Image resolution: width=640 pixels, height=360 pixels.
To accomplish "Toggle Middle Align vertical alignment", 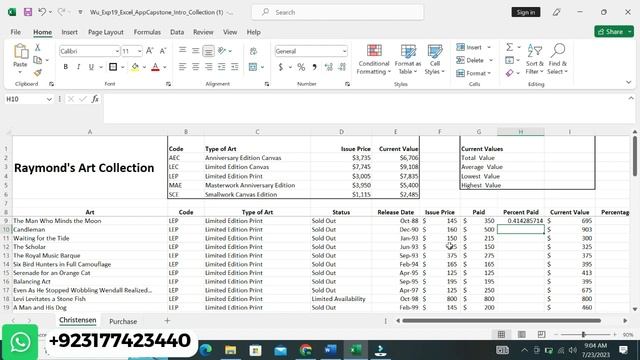I will [x=196, y=51].
